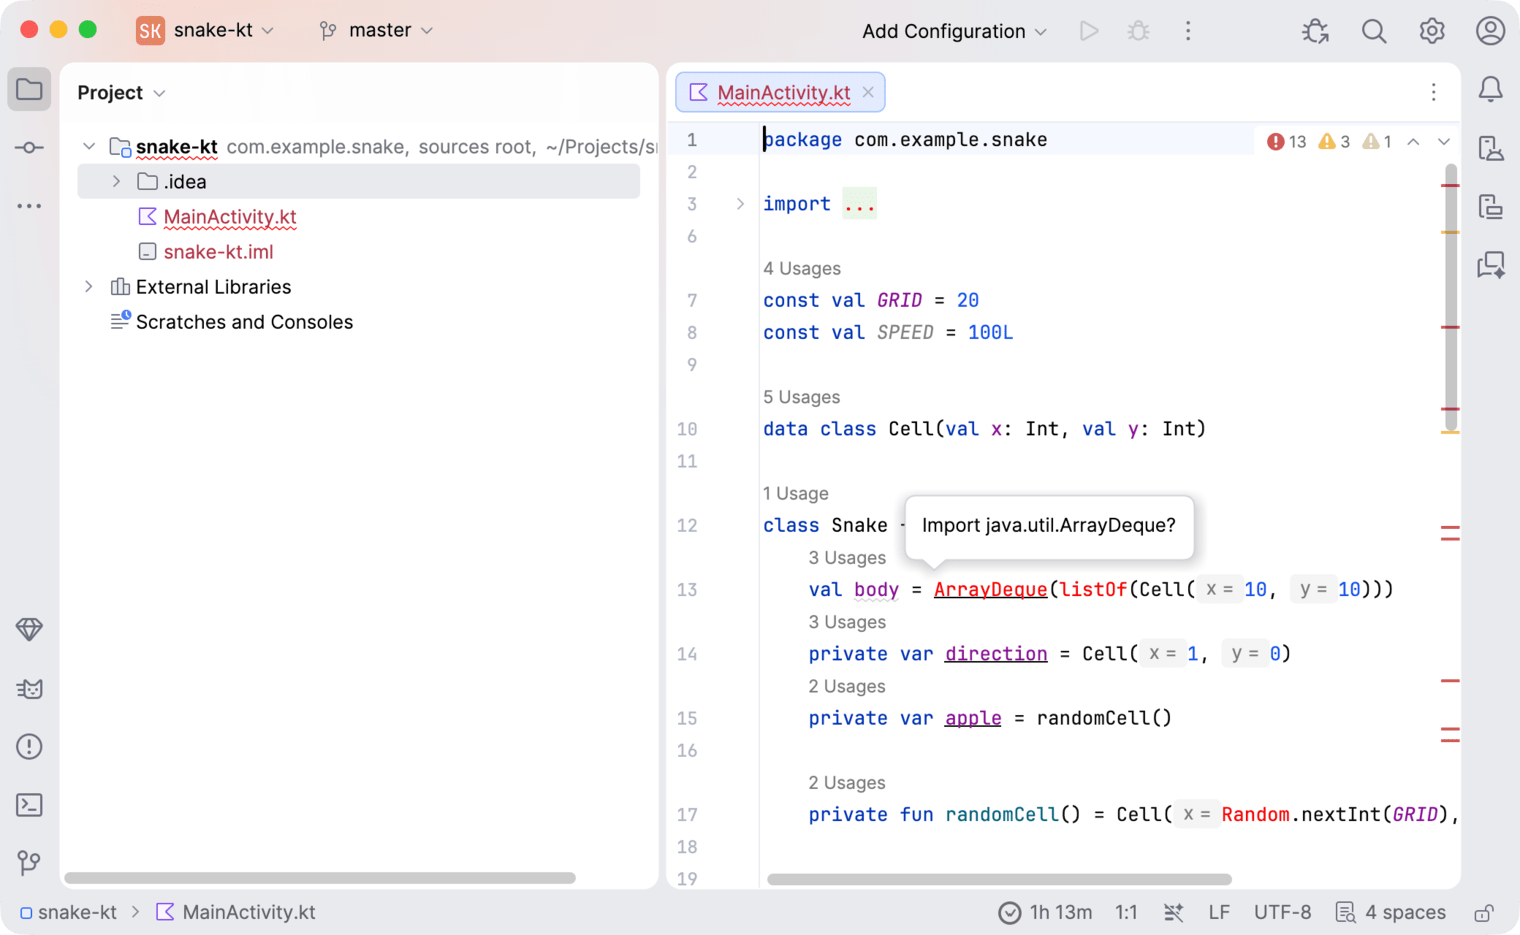Screen dimensions: 1520x935
Task: Open the Notifications bell icon
Action: pos(1490,90)
